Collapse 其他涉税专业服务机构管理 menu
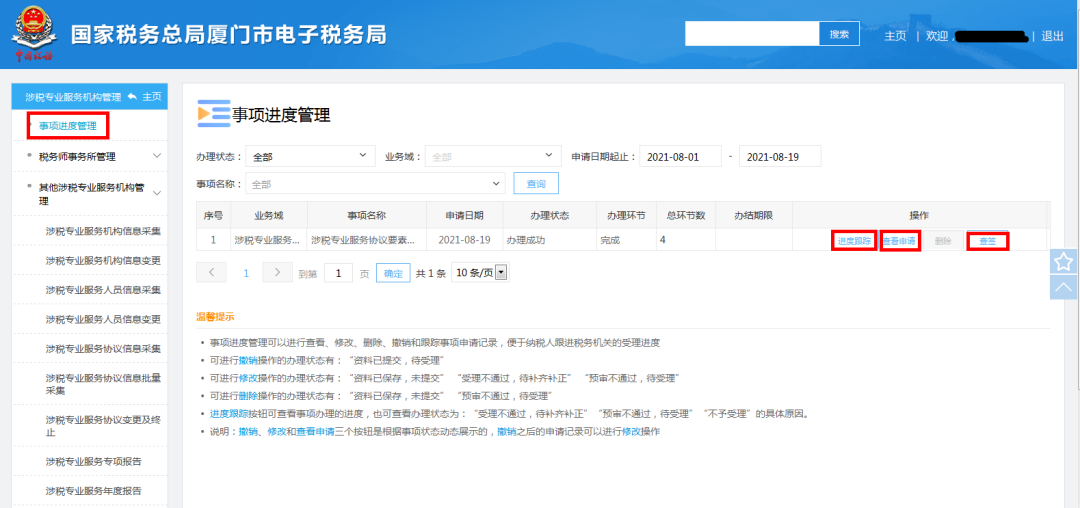This screenshot has width=1080, height=508. tap(90, 194)
